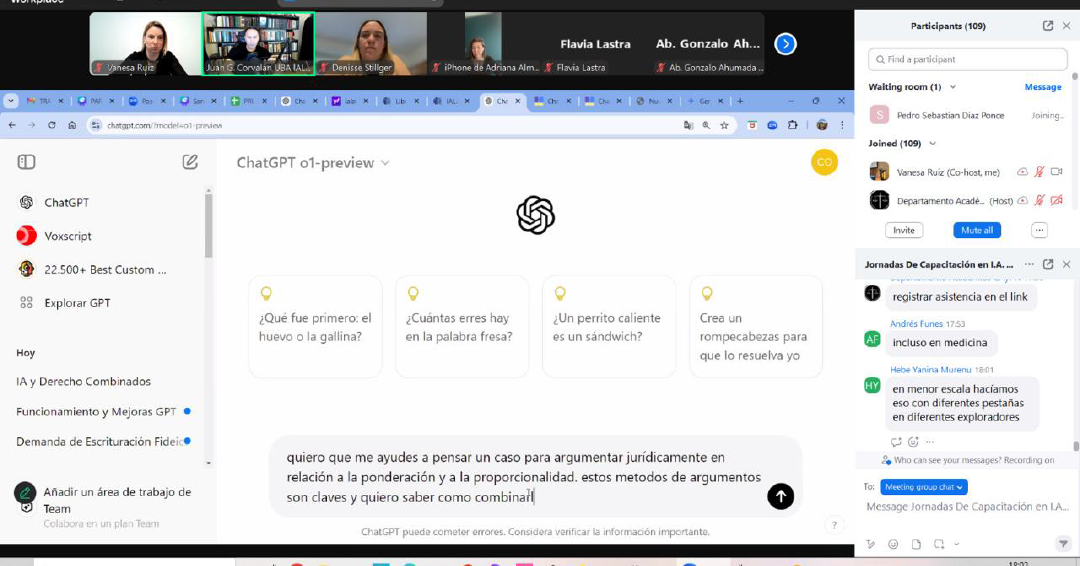The height and width of the screenshot is (566, 1080).
Task: Select Juan G. Corvalán video thumbnail
Action: click(258, 43)
